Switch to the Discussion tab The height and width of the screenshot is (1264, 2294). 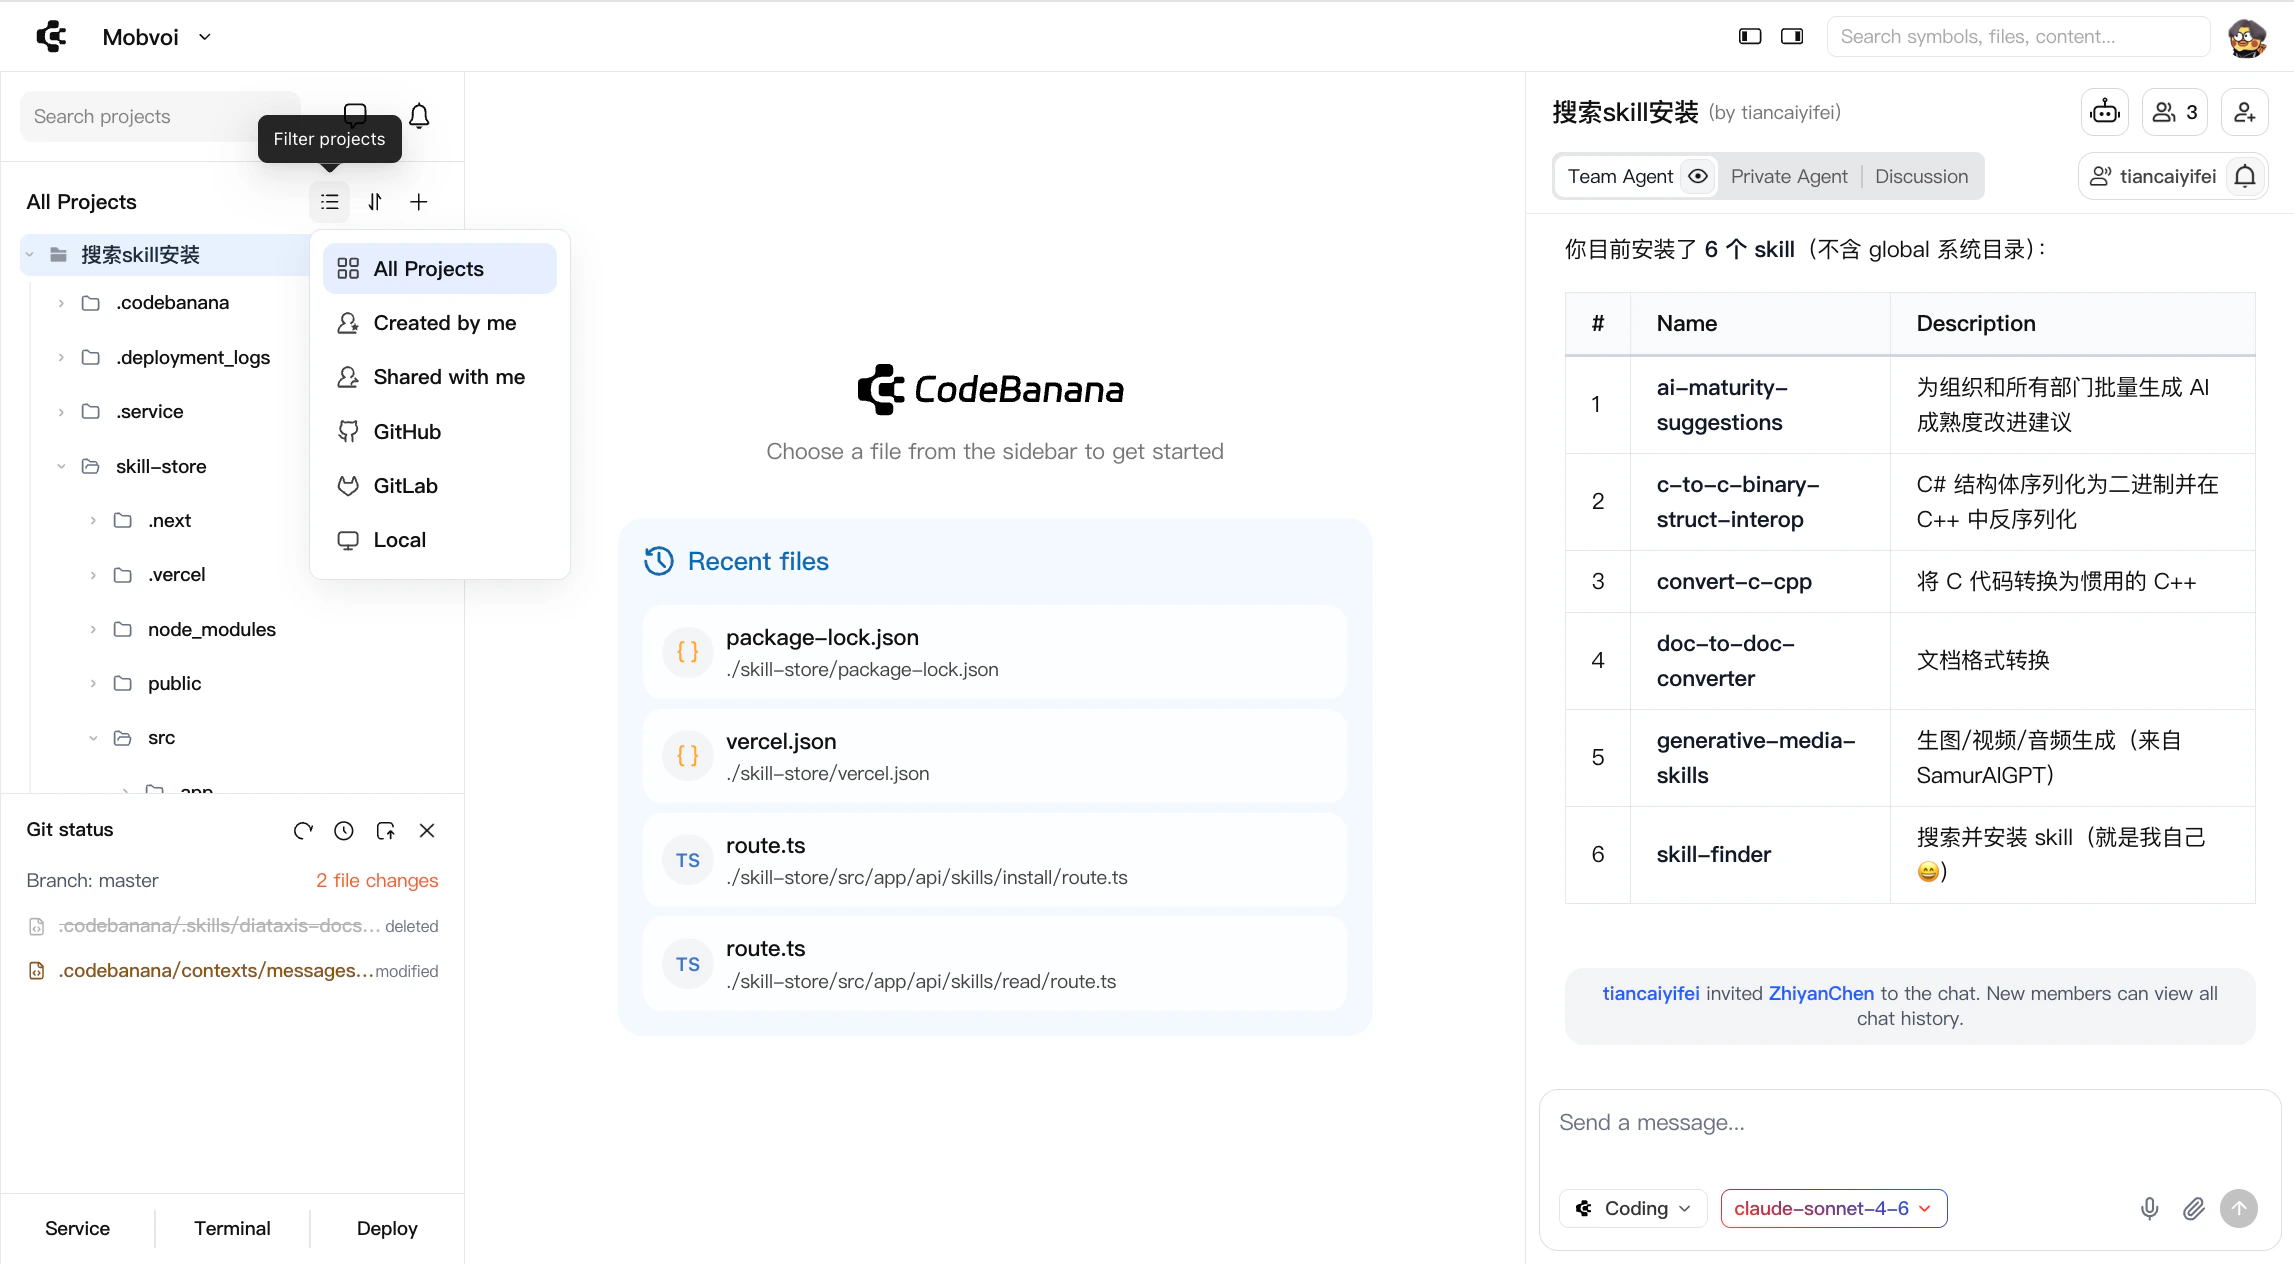[x=1921, y=176]
